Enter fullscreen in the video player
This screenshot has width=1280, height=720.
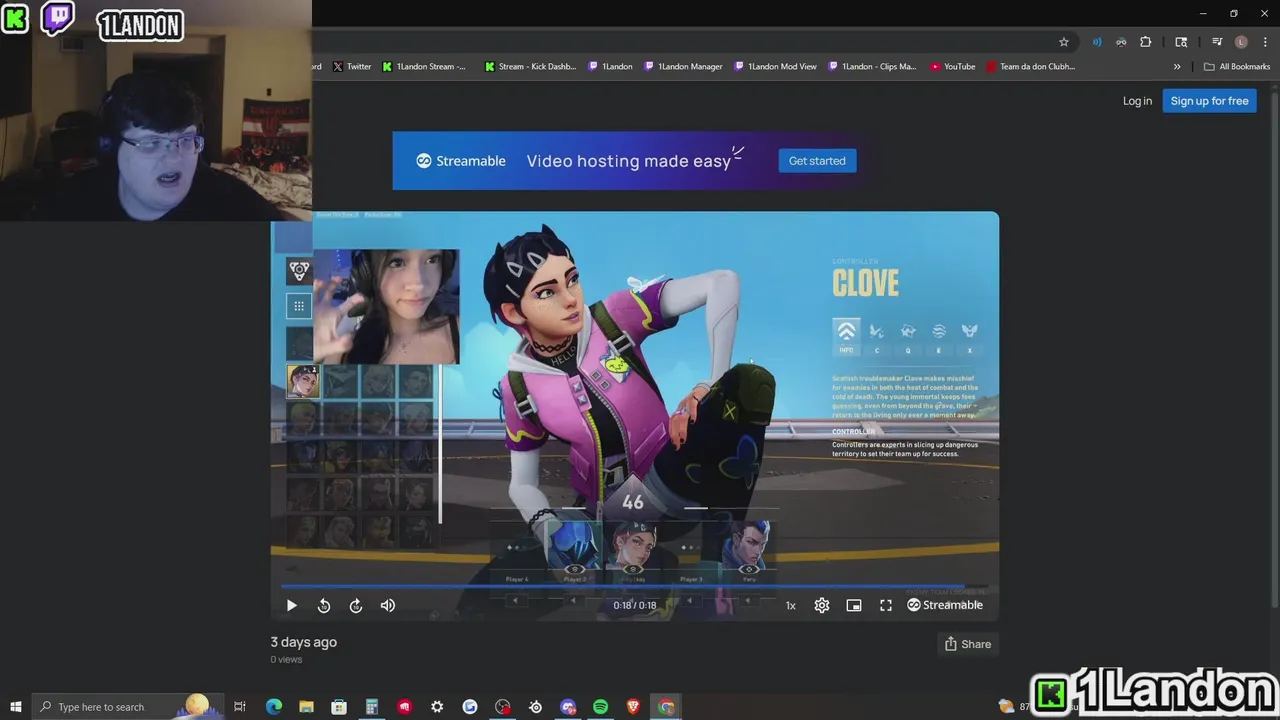click(886, 605)
